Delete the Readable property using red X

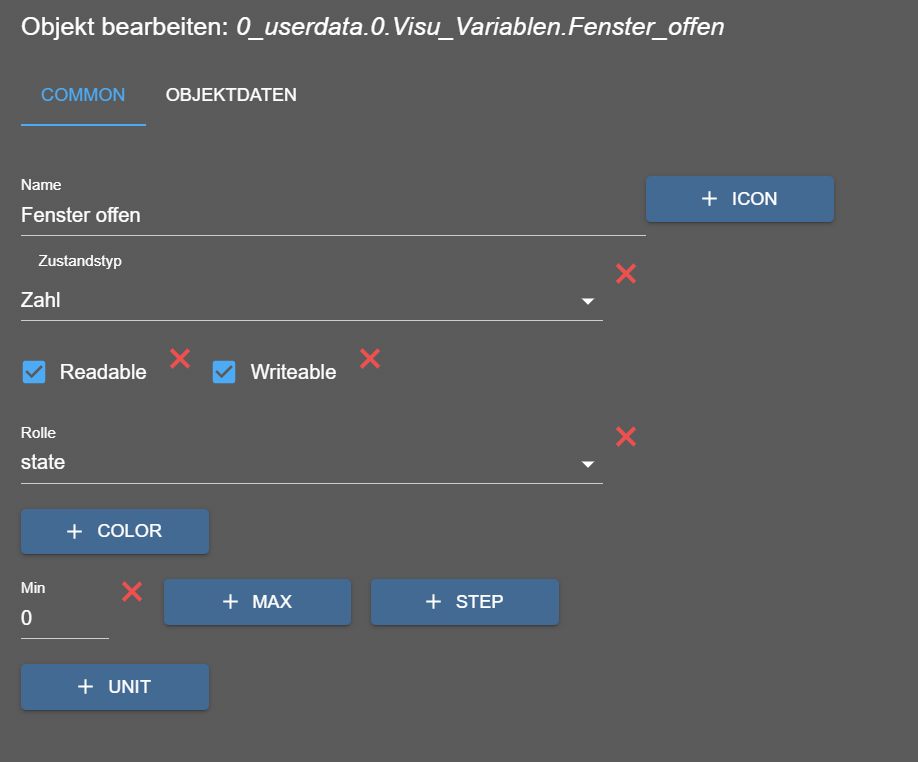(x=180, y=358)
